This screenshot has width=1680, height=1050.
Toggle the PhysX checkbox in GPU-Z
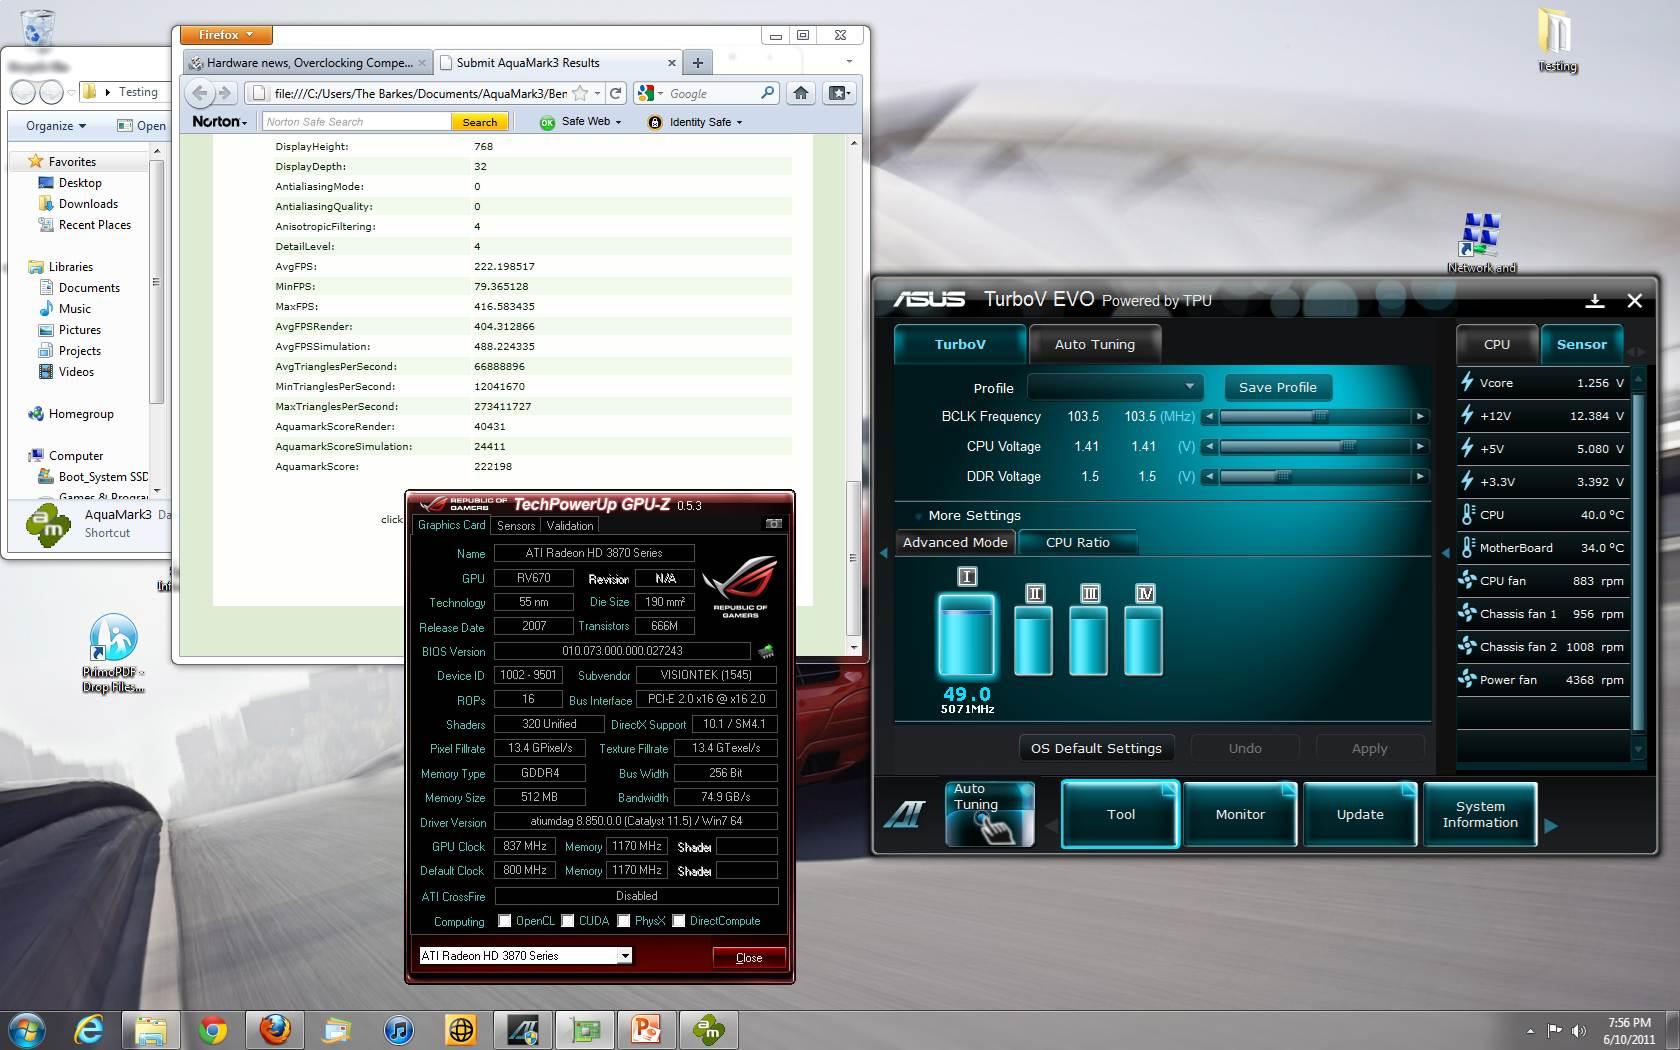pos(624,921)
